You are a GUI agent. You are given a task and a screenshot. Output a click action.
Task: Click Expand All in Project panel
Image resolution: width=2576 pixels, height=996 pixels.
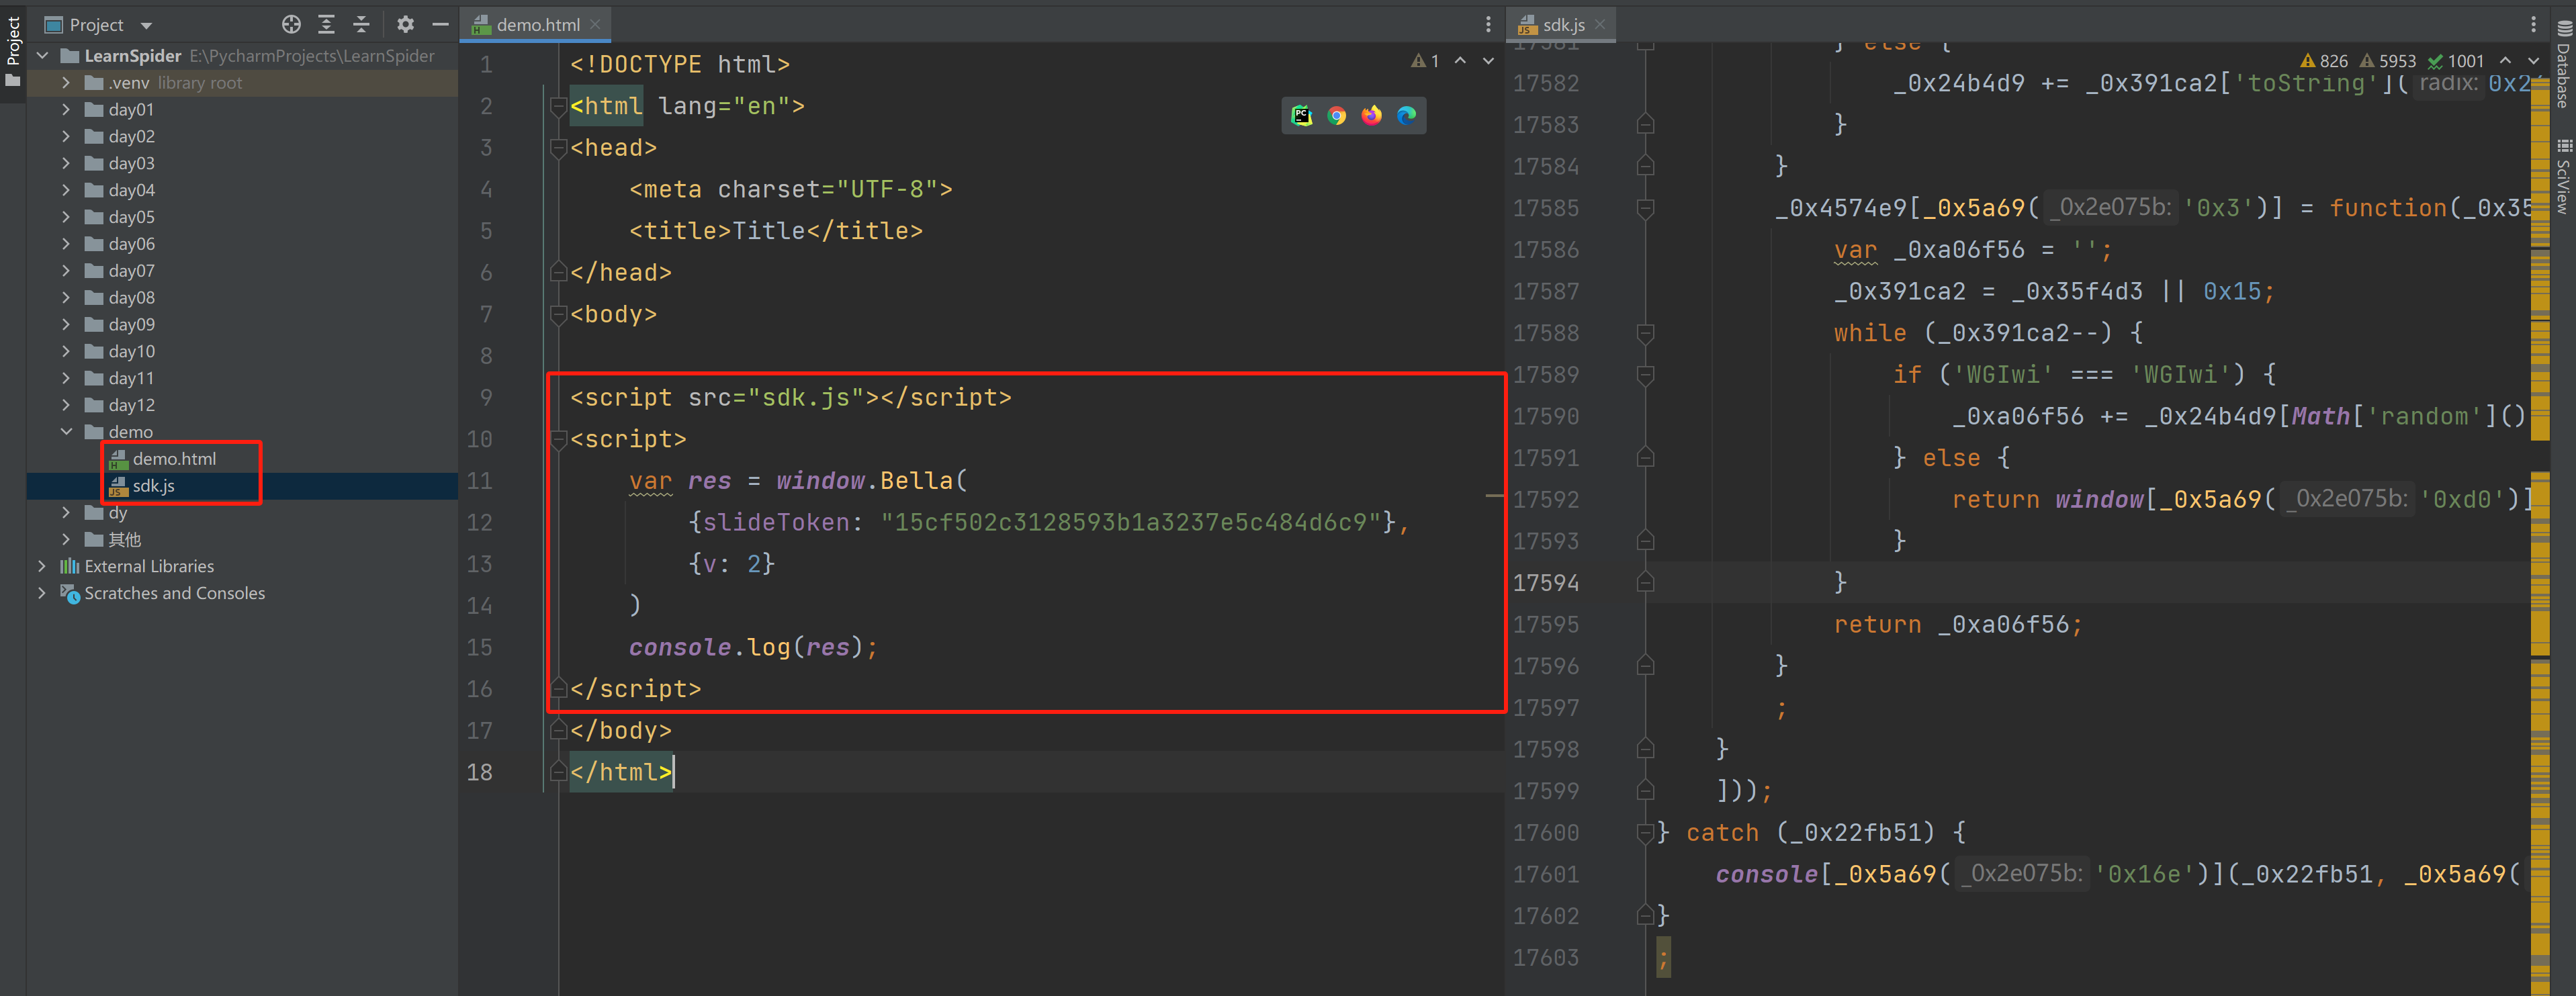tap(326, 24)
